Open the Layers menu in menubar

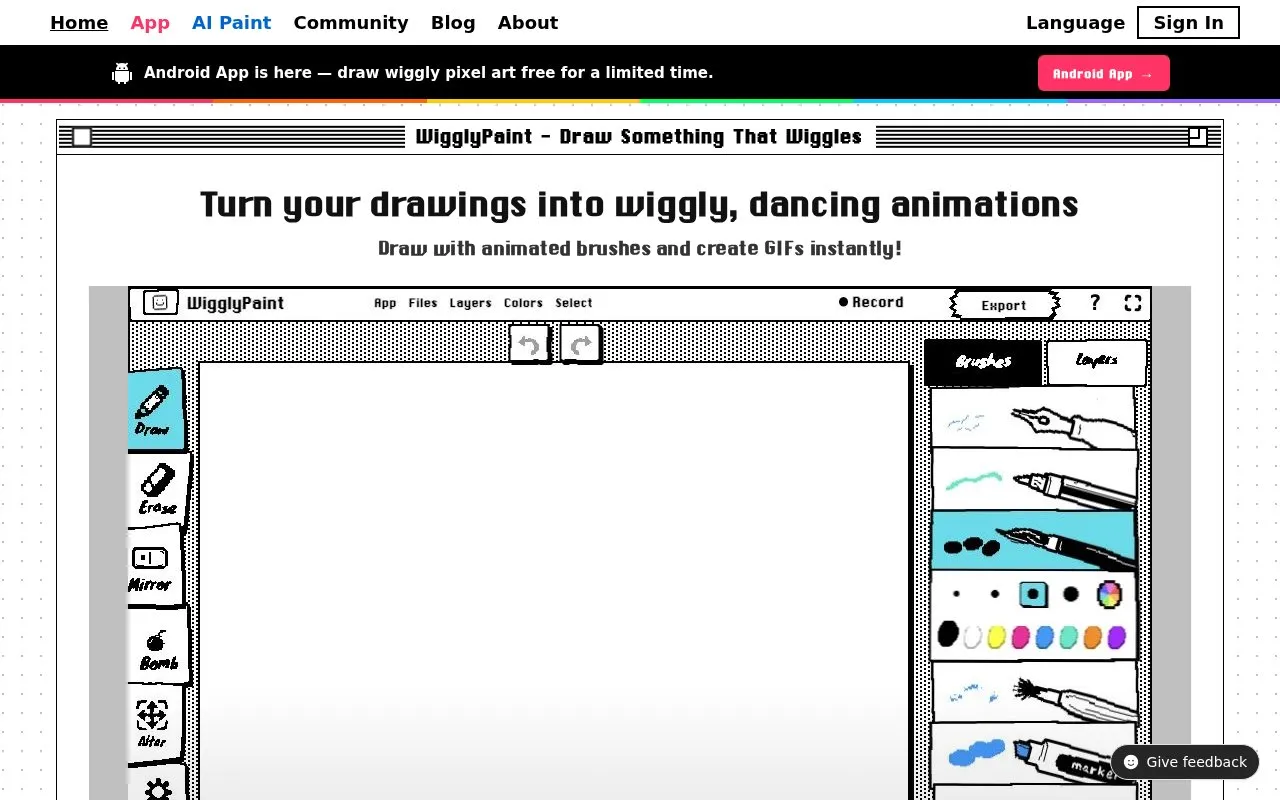pos(470,303)
